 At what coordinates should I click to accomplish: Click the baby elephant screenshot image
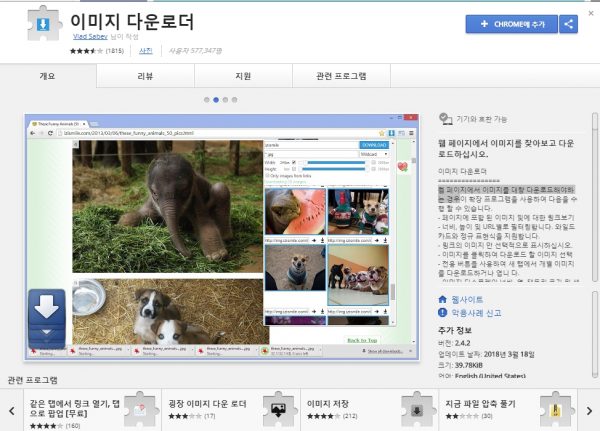pyautogui.click(x=168, y=206)
